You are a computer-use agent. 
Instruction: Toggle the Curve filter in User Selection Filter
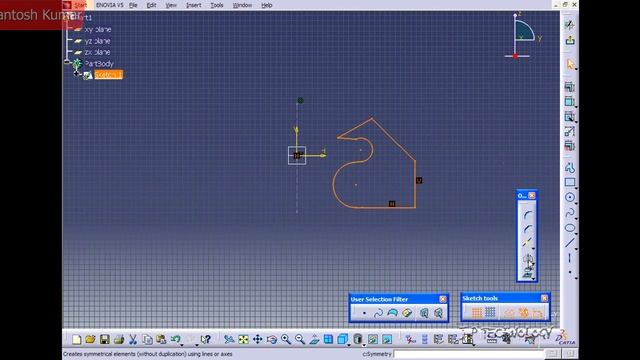tap(378, 313)
